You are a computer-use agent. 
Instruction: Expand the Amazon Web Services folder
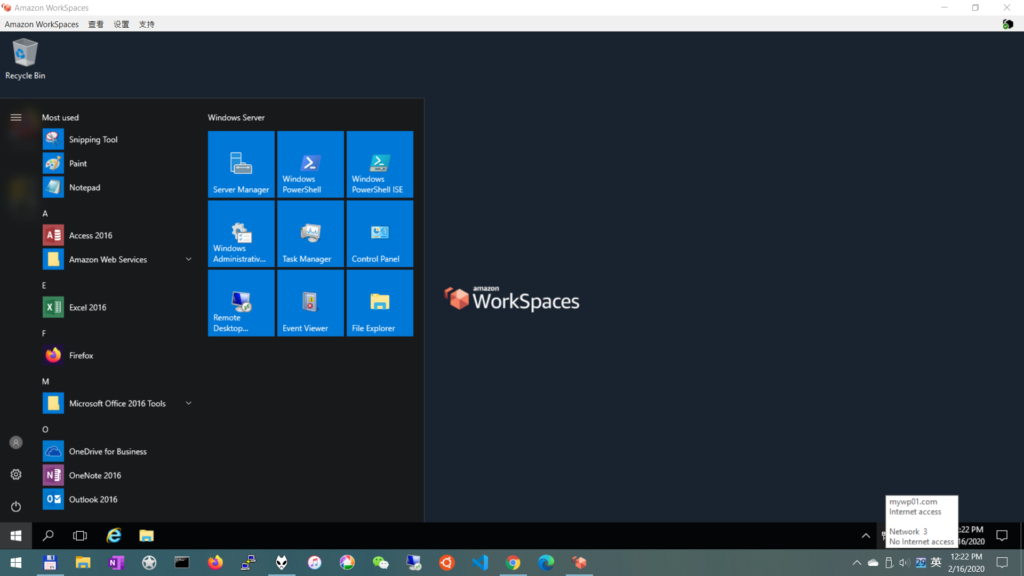tap(188, 260)
